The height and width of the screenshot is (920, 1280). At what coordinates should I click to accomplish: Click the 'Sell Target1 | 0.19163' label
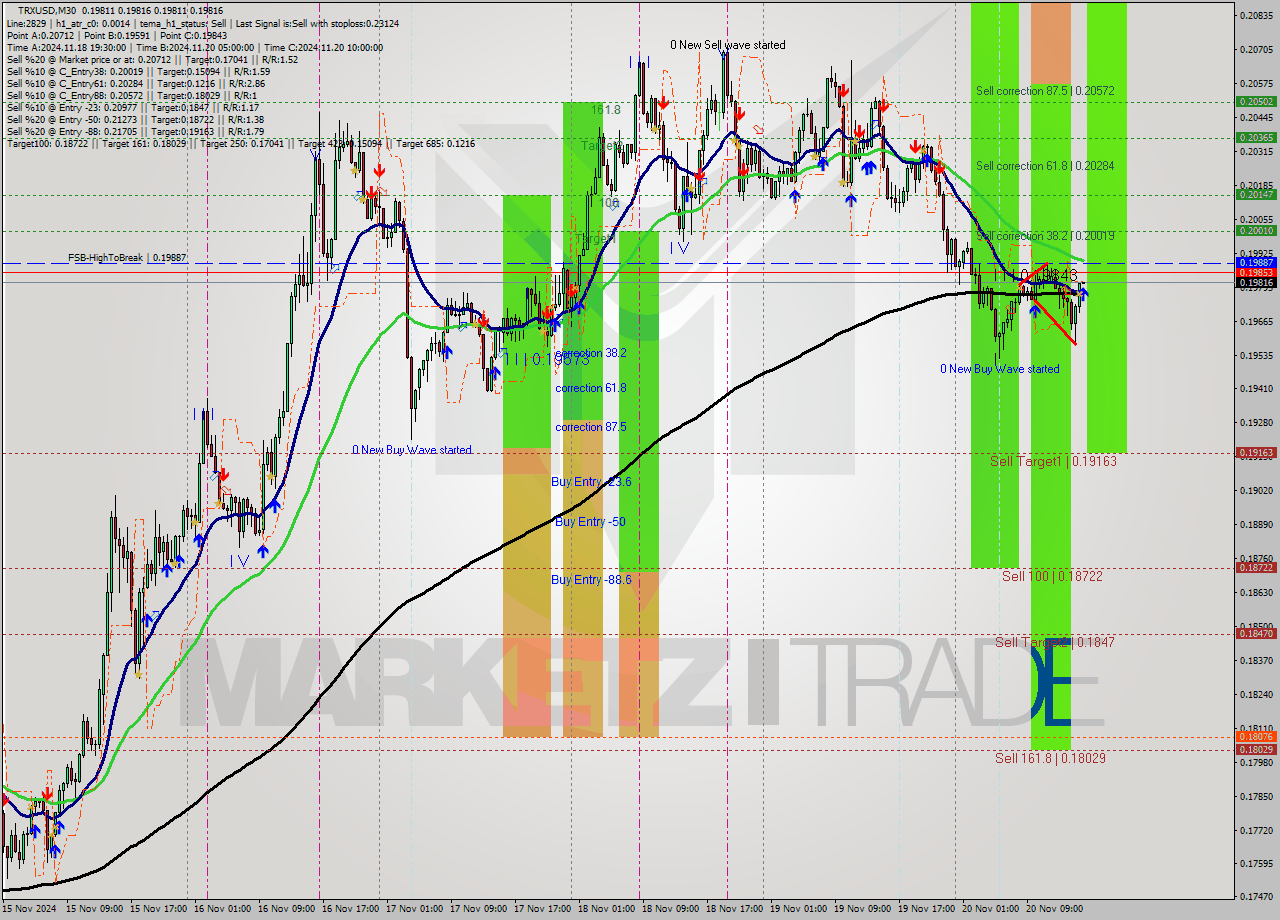point(1053,461)
